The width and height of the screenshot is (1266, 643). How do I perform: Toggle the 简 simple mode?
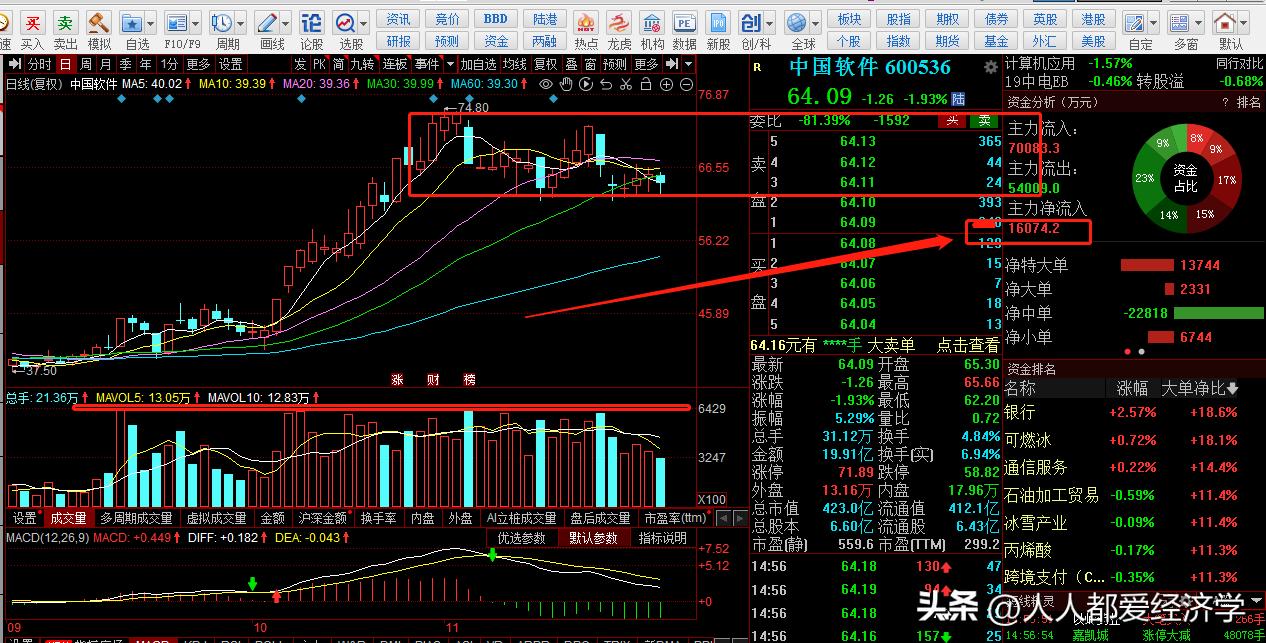[337, 64]
